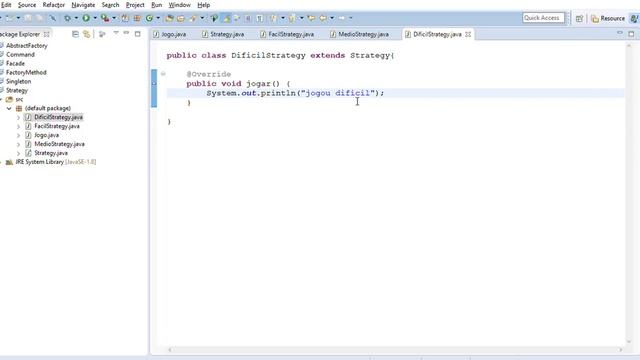Click the New Java Project toolbar icon
This screenshot has height=360, width=640.
click(125, 18)
